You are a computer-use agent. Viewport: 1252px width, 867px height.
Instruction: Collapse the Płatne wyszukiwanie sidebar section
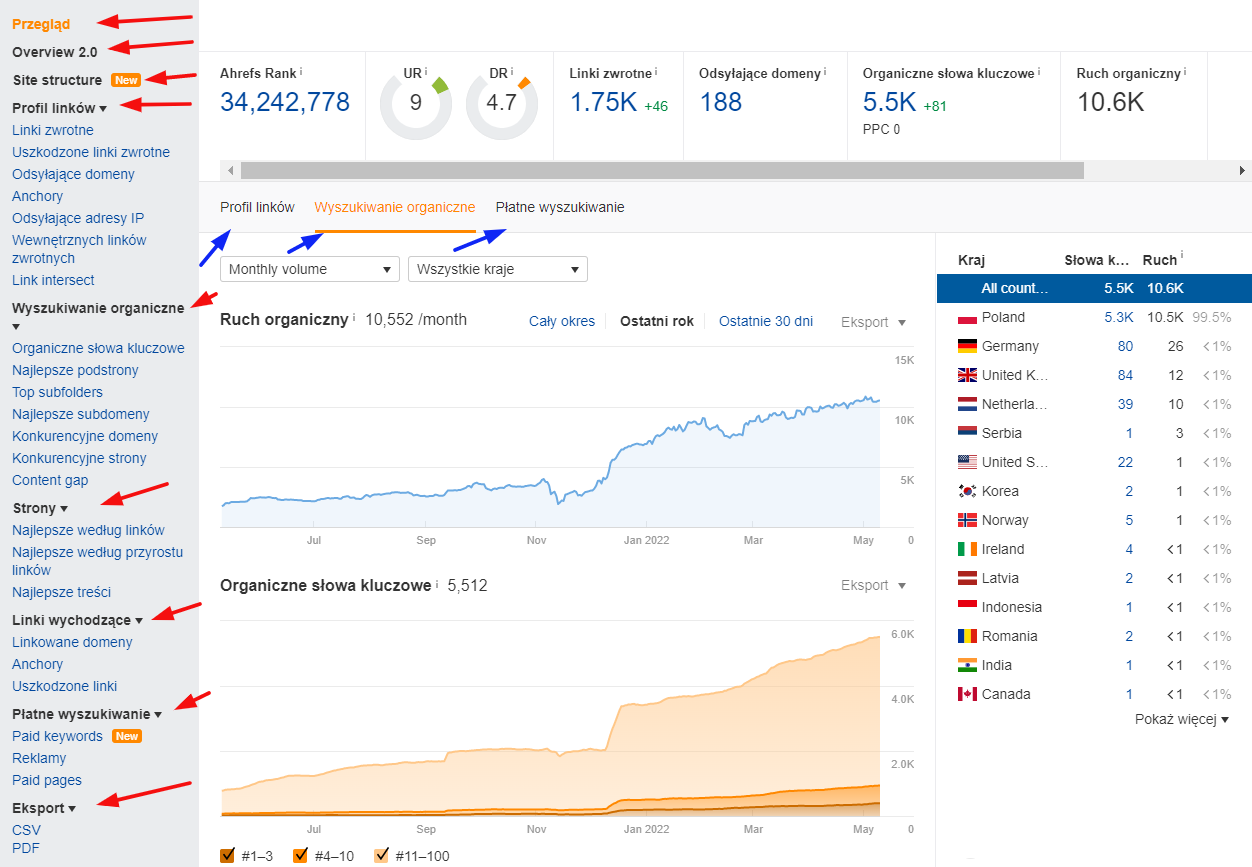[87, 714]
